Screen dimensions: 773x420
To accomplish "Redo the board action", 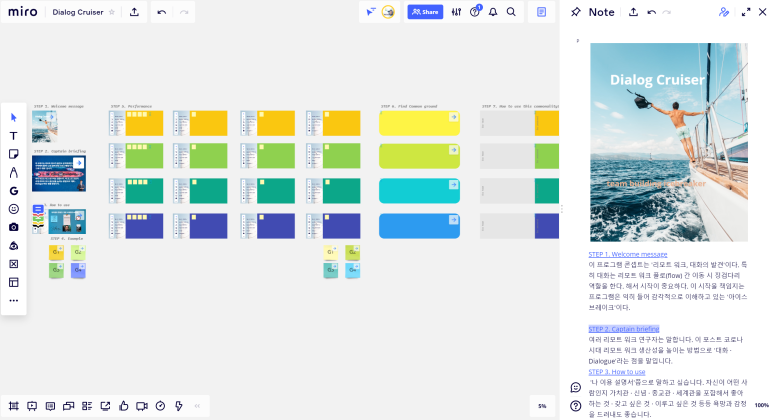I will (x=184, y=12).
